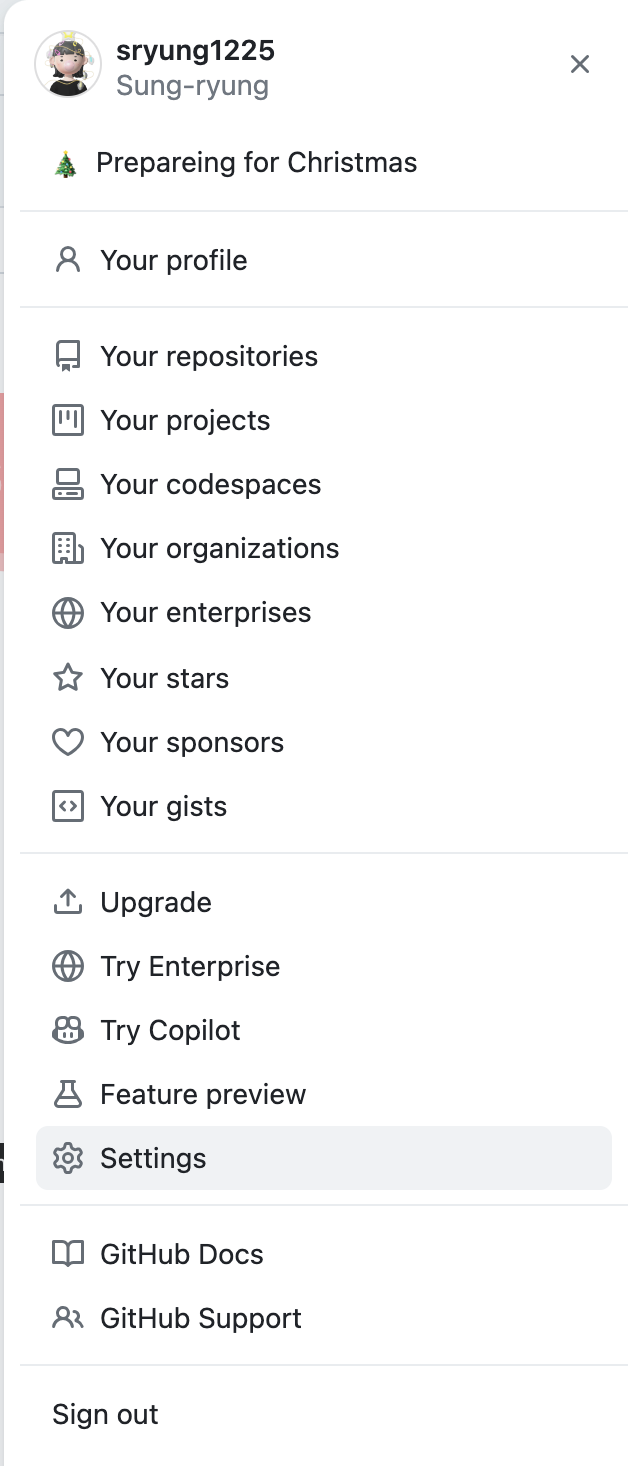Click the code brackets gists icon
Viewport: 642px width, 1466px height.
tap(67, 807)
